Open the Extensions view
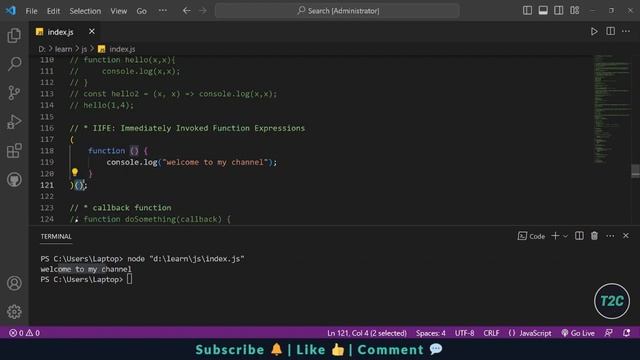 tap(14, 151)
